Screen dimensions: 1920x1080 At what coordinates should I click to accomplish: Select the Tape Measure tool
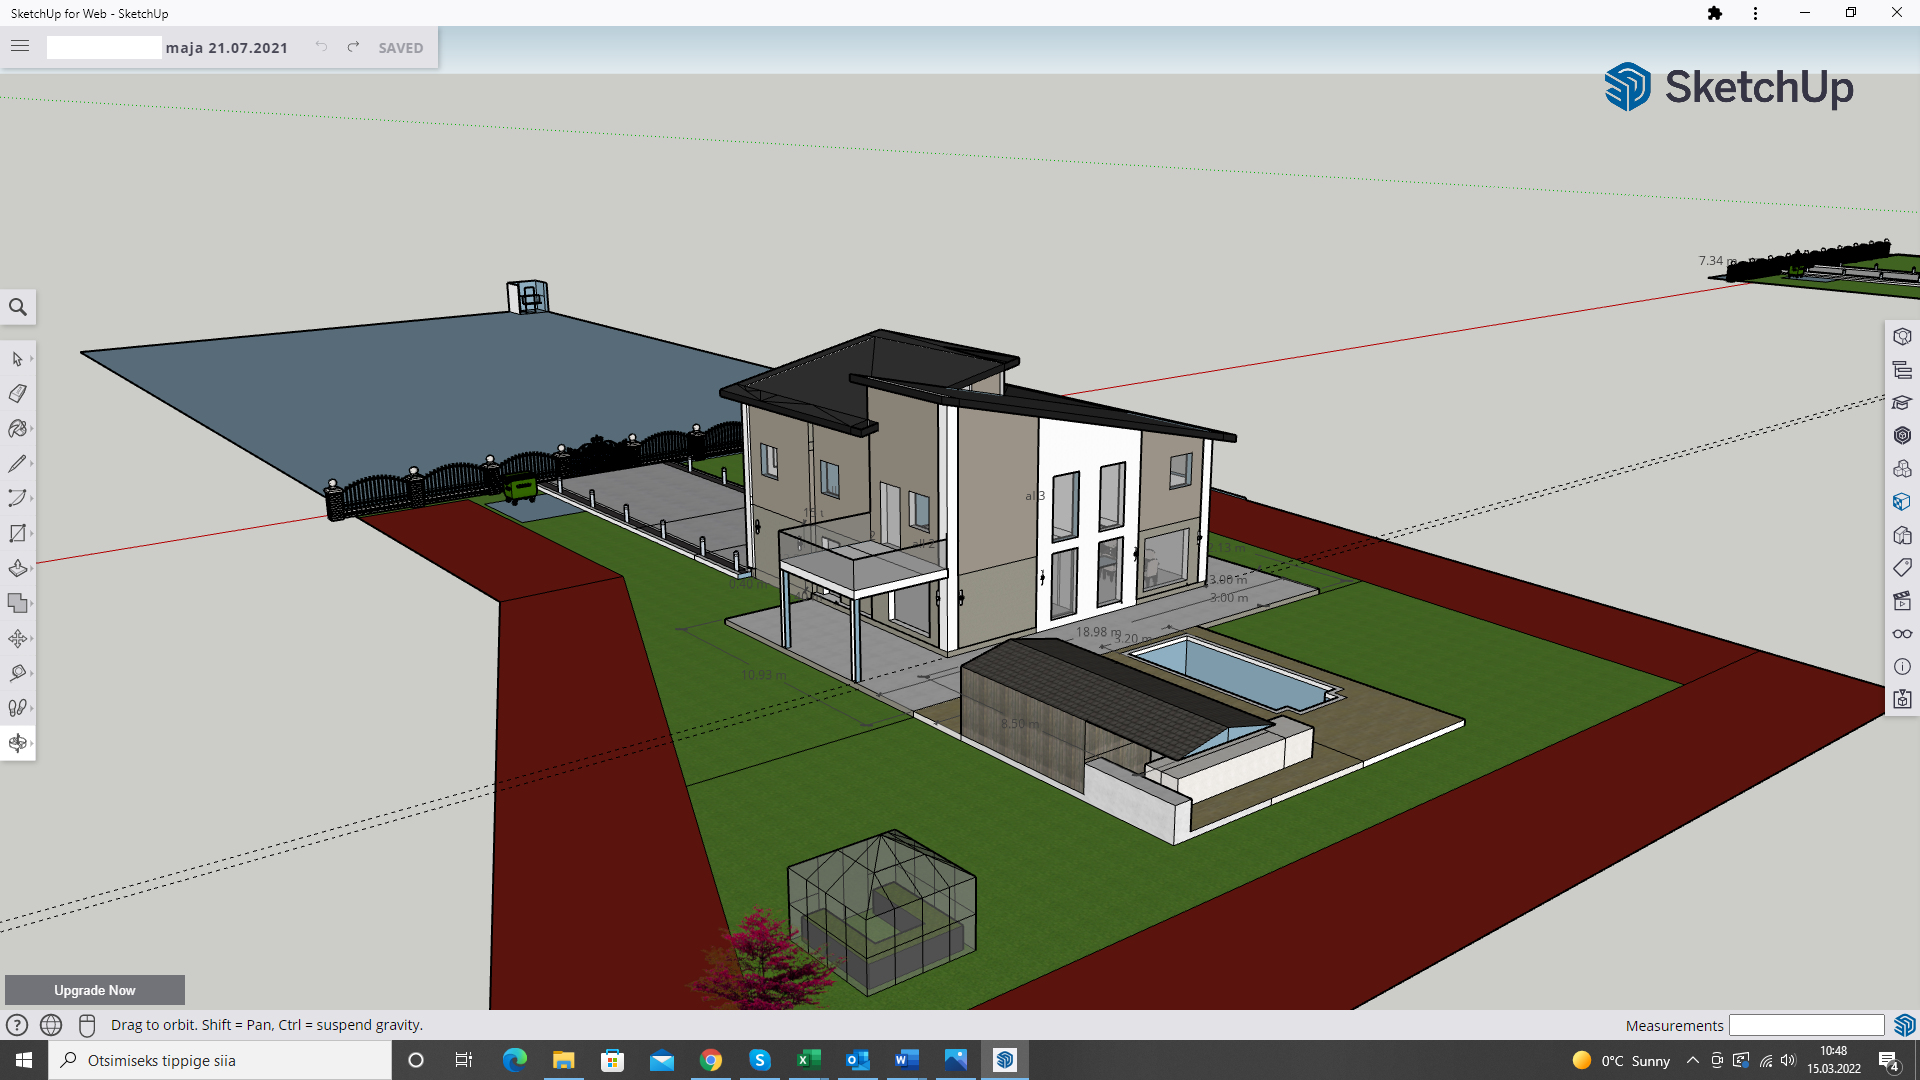point(17,673)
